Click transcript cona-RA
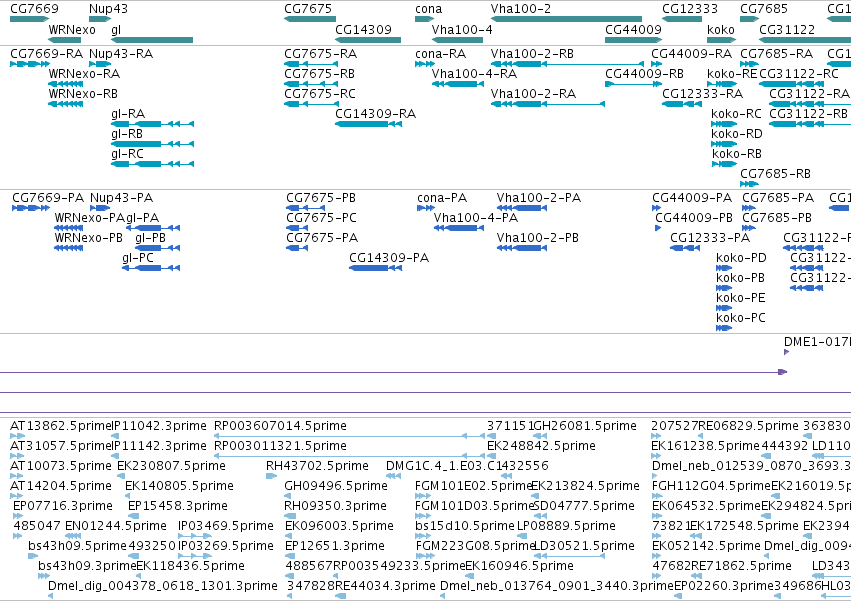Screen dimensions: 851x601 pyautogui.click(x=425, y=64)
